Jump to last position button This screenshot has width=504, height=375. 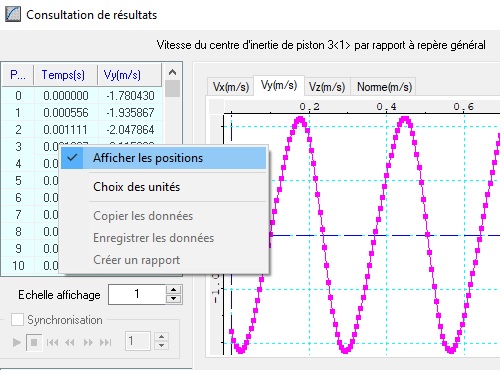pyautogui.click(x=106, y=342)
